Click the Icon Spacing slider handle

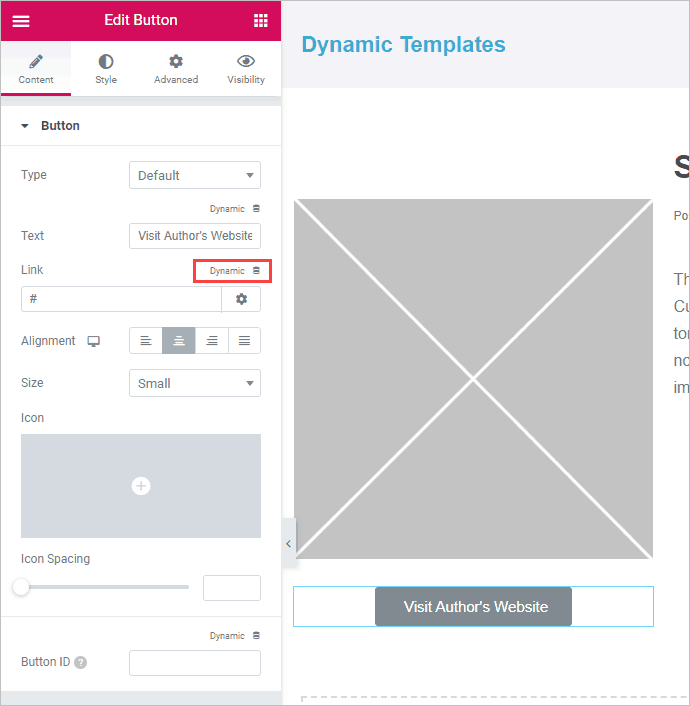tap(21, 587)
